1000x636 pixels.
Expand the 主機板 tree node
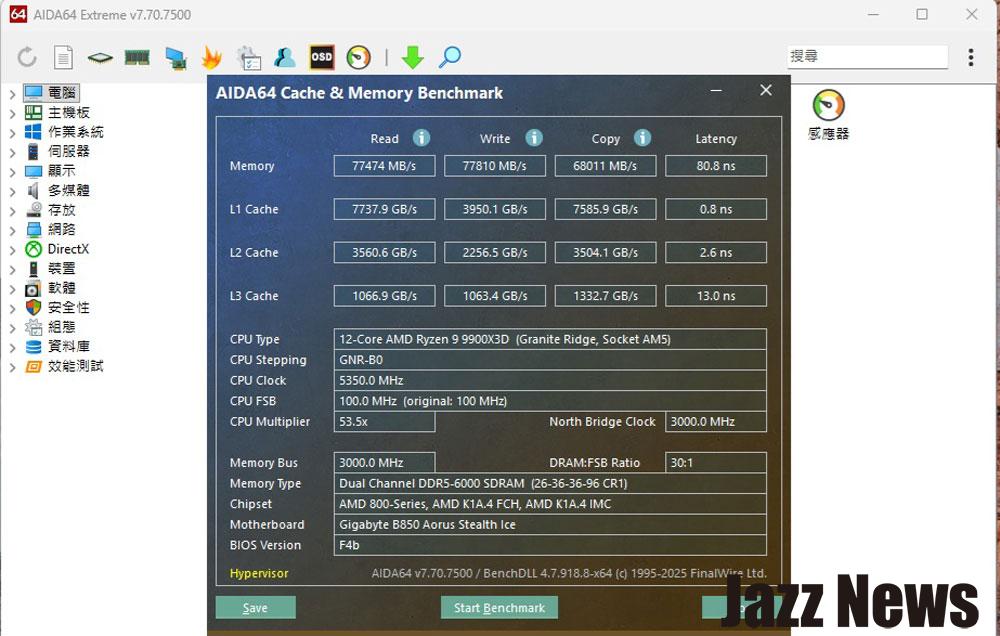[x=12, y=113]
